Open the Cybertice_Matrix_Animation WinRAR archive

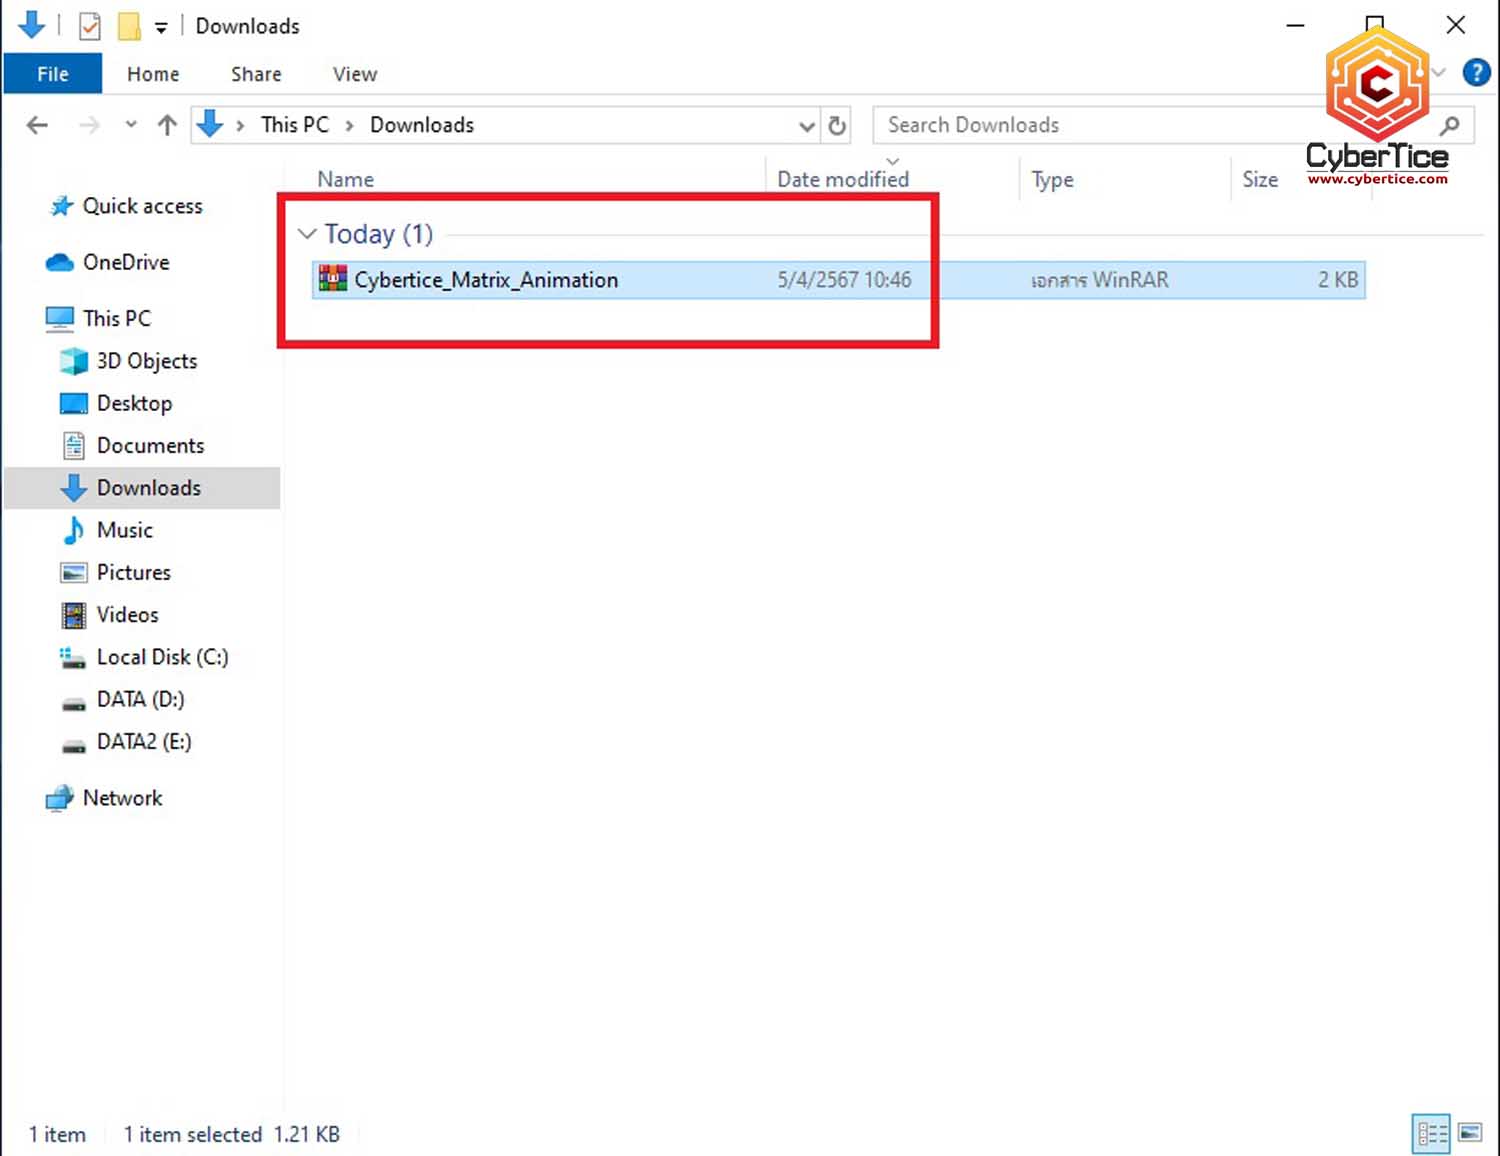pos(486,280)
